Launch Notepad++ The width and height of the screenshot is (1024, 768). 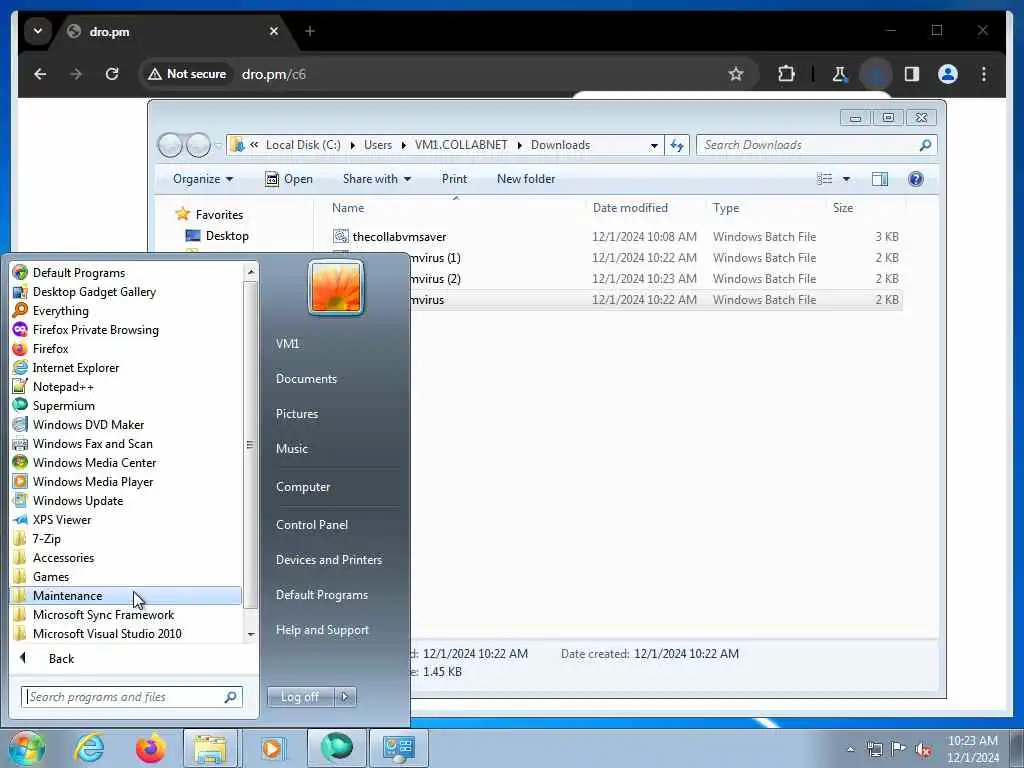[x=63, y=387]
